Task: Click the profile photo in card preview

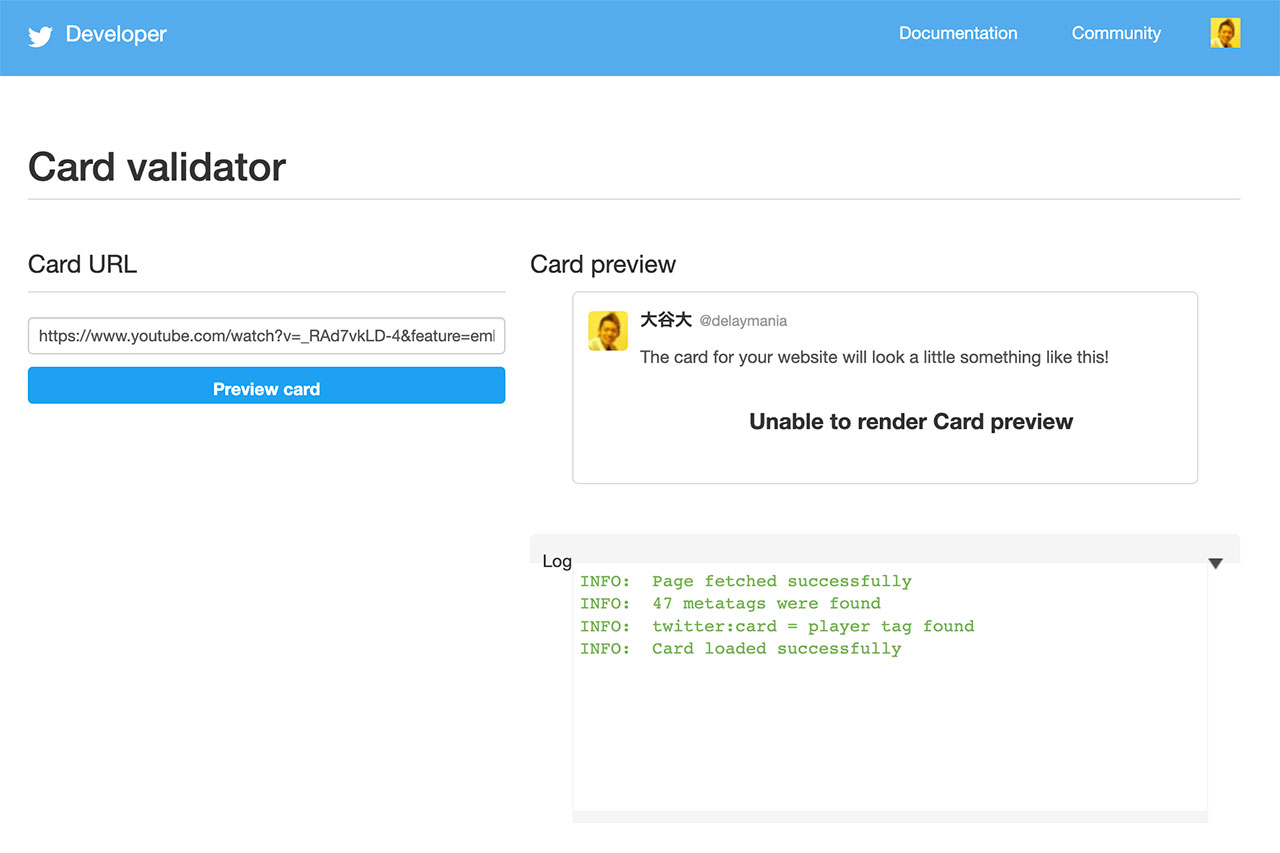Action: 608,331
